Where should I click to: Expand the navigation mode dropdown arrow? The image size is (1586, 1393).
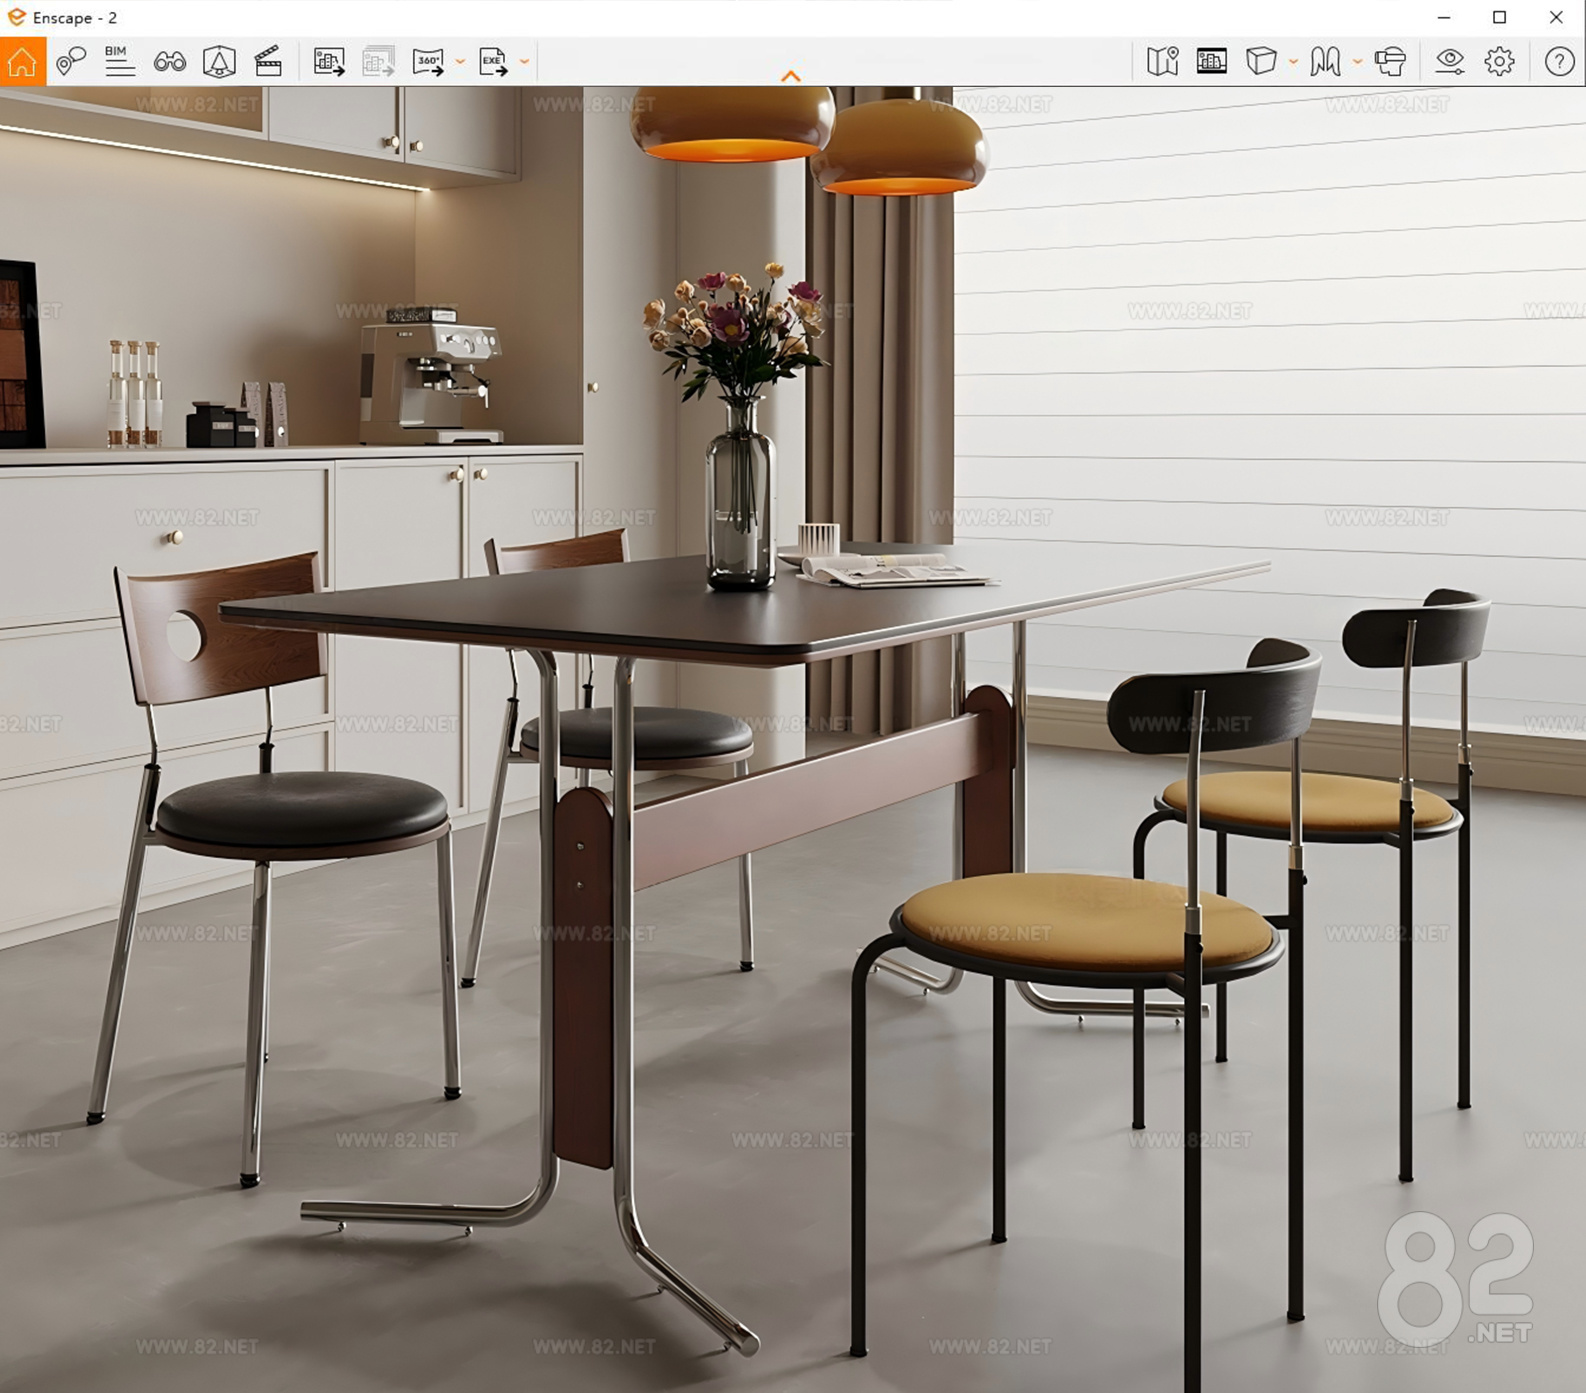[x=1357, y=62]
